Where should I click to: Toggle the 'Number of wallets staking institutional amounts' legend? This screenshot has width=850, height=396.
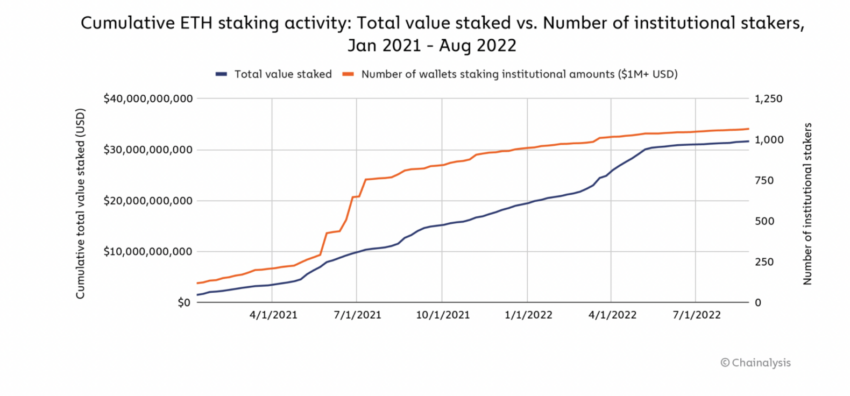tap(519, 75)
